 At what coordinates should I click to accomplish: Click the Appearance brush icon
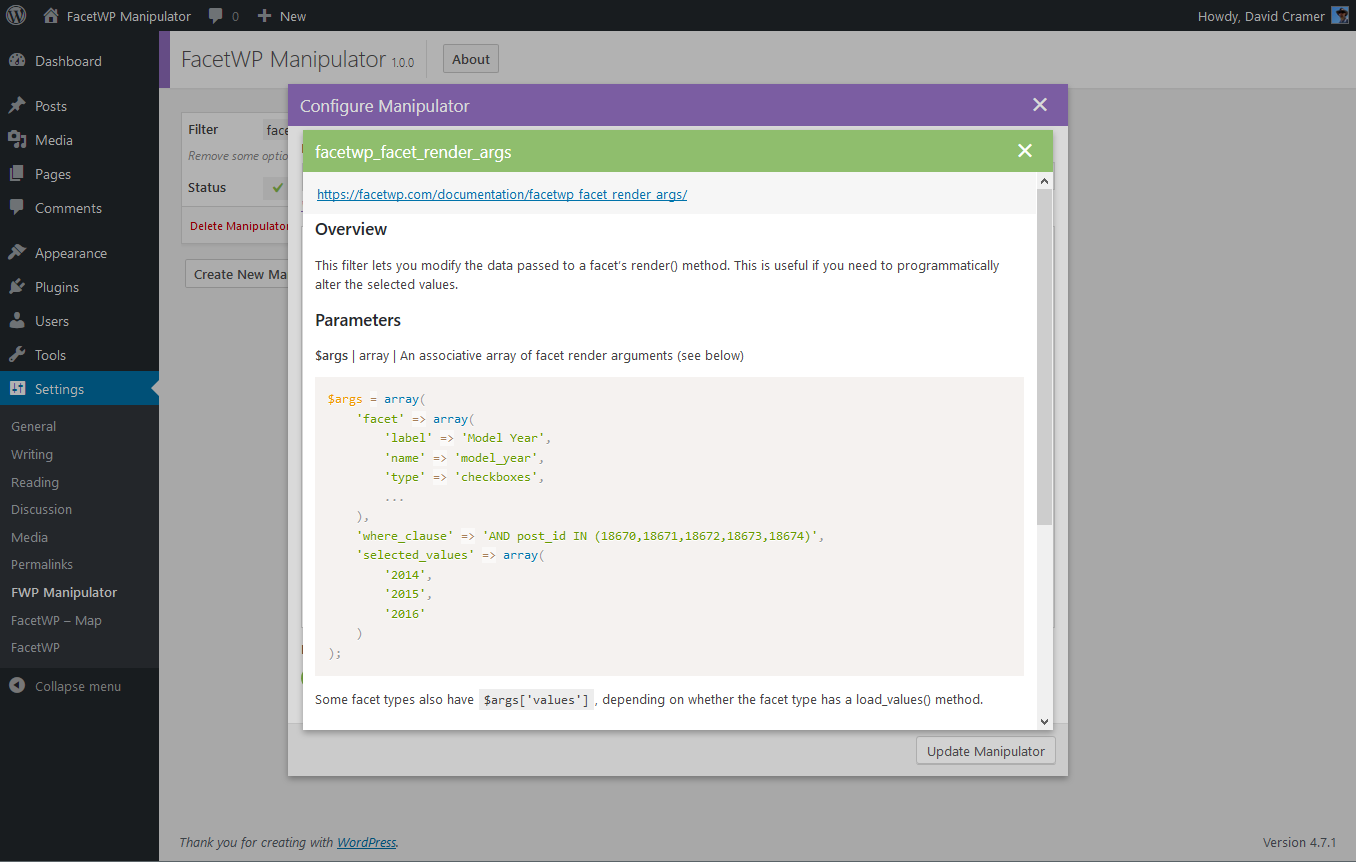(17, 253)
